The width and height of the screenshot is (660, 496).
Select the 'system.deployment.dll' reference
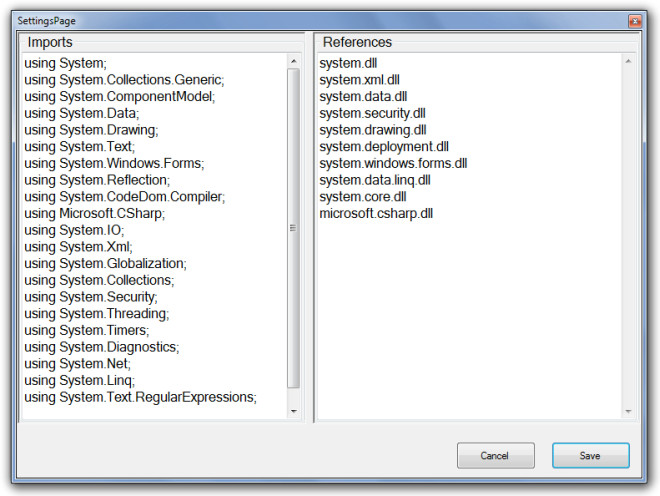coord(384,147)
